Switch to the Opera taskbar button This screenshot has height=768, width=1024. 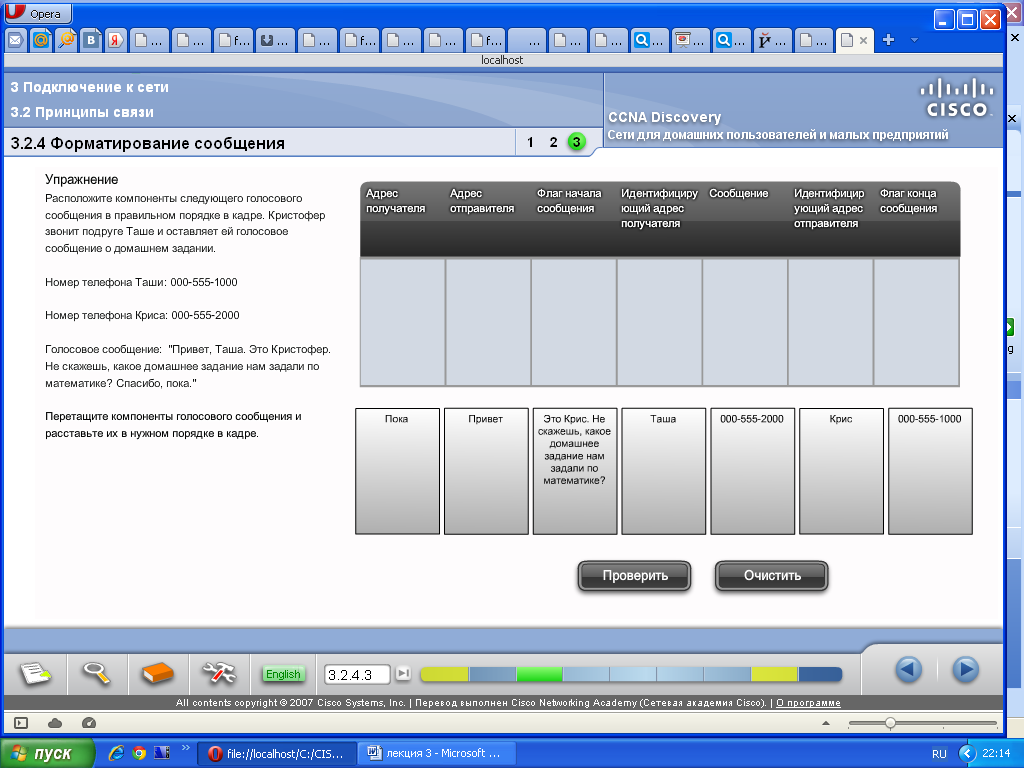tap(276, 754)
